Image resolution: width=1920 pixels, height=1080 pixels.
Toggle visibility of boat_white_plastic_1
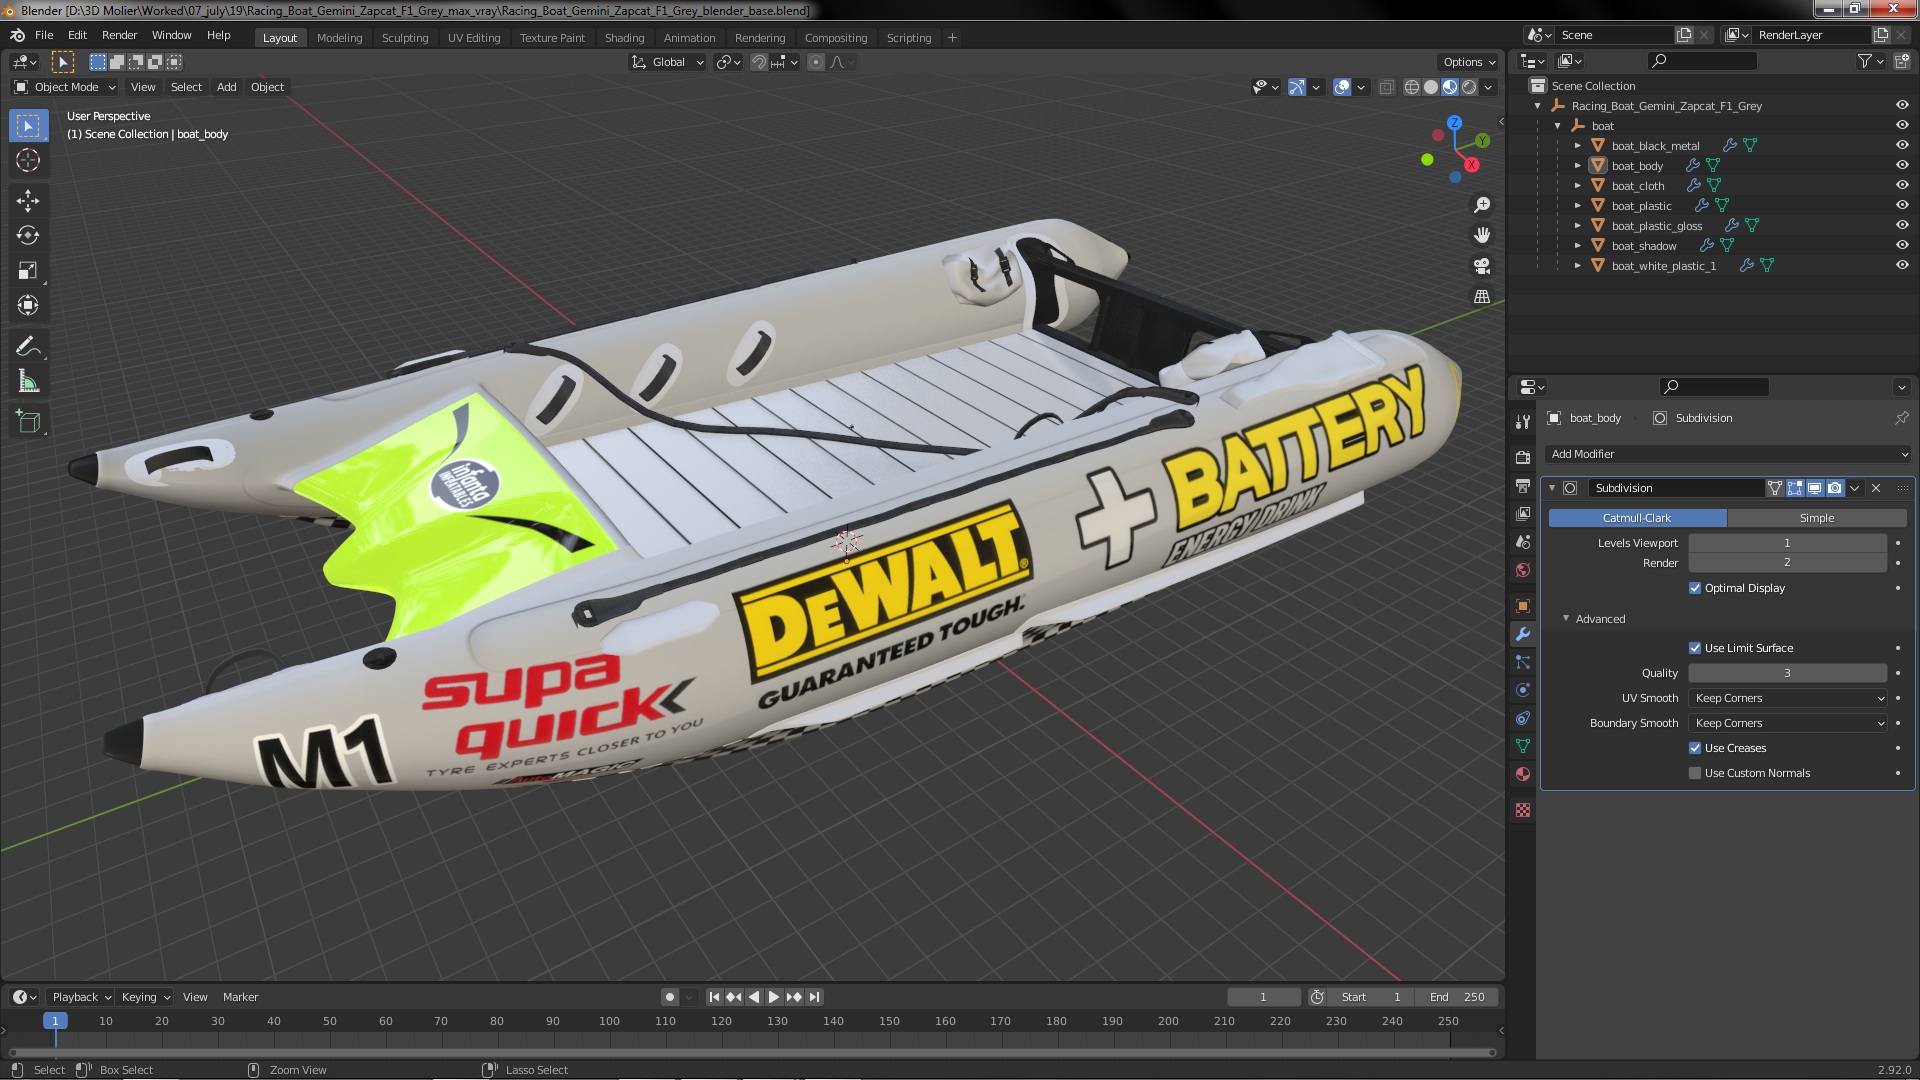(x=1902, y=266)
